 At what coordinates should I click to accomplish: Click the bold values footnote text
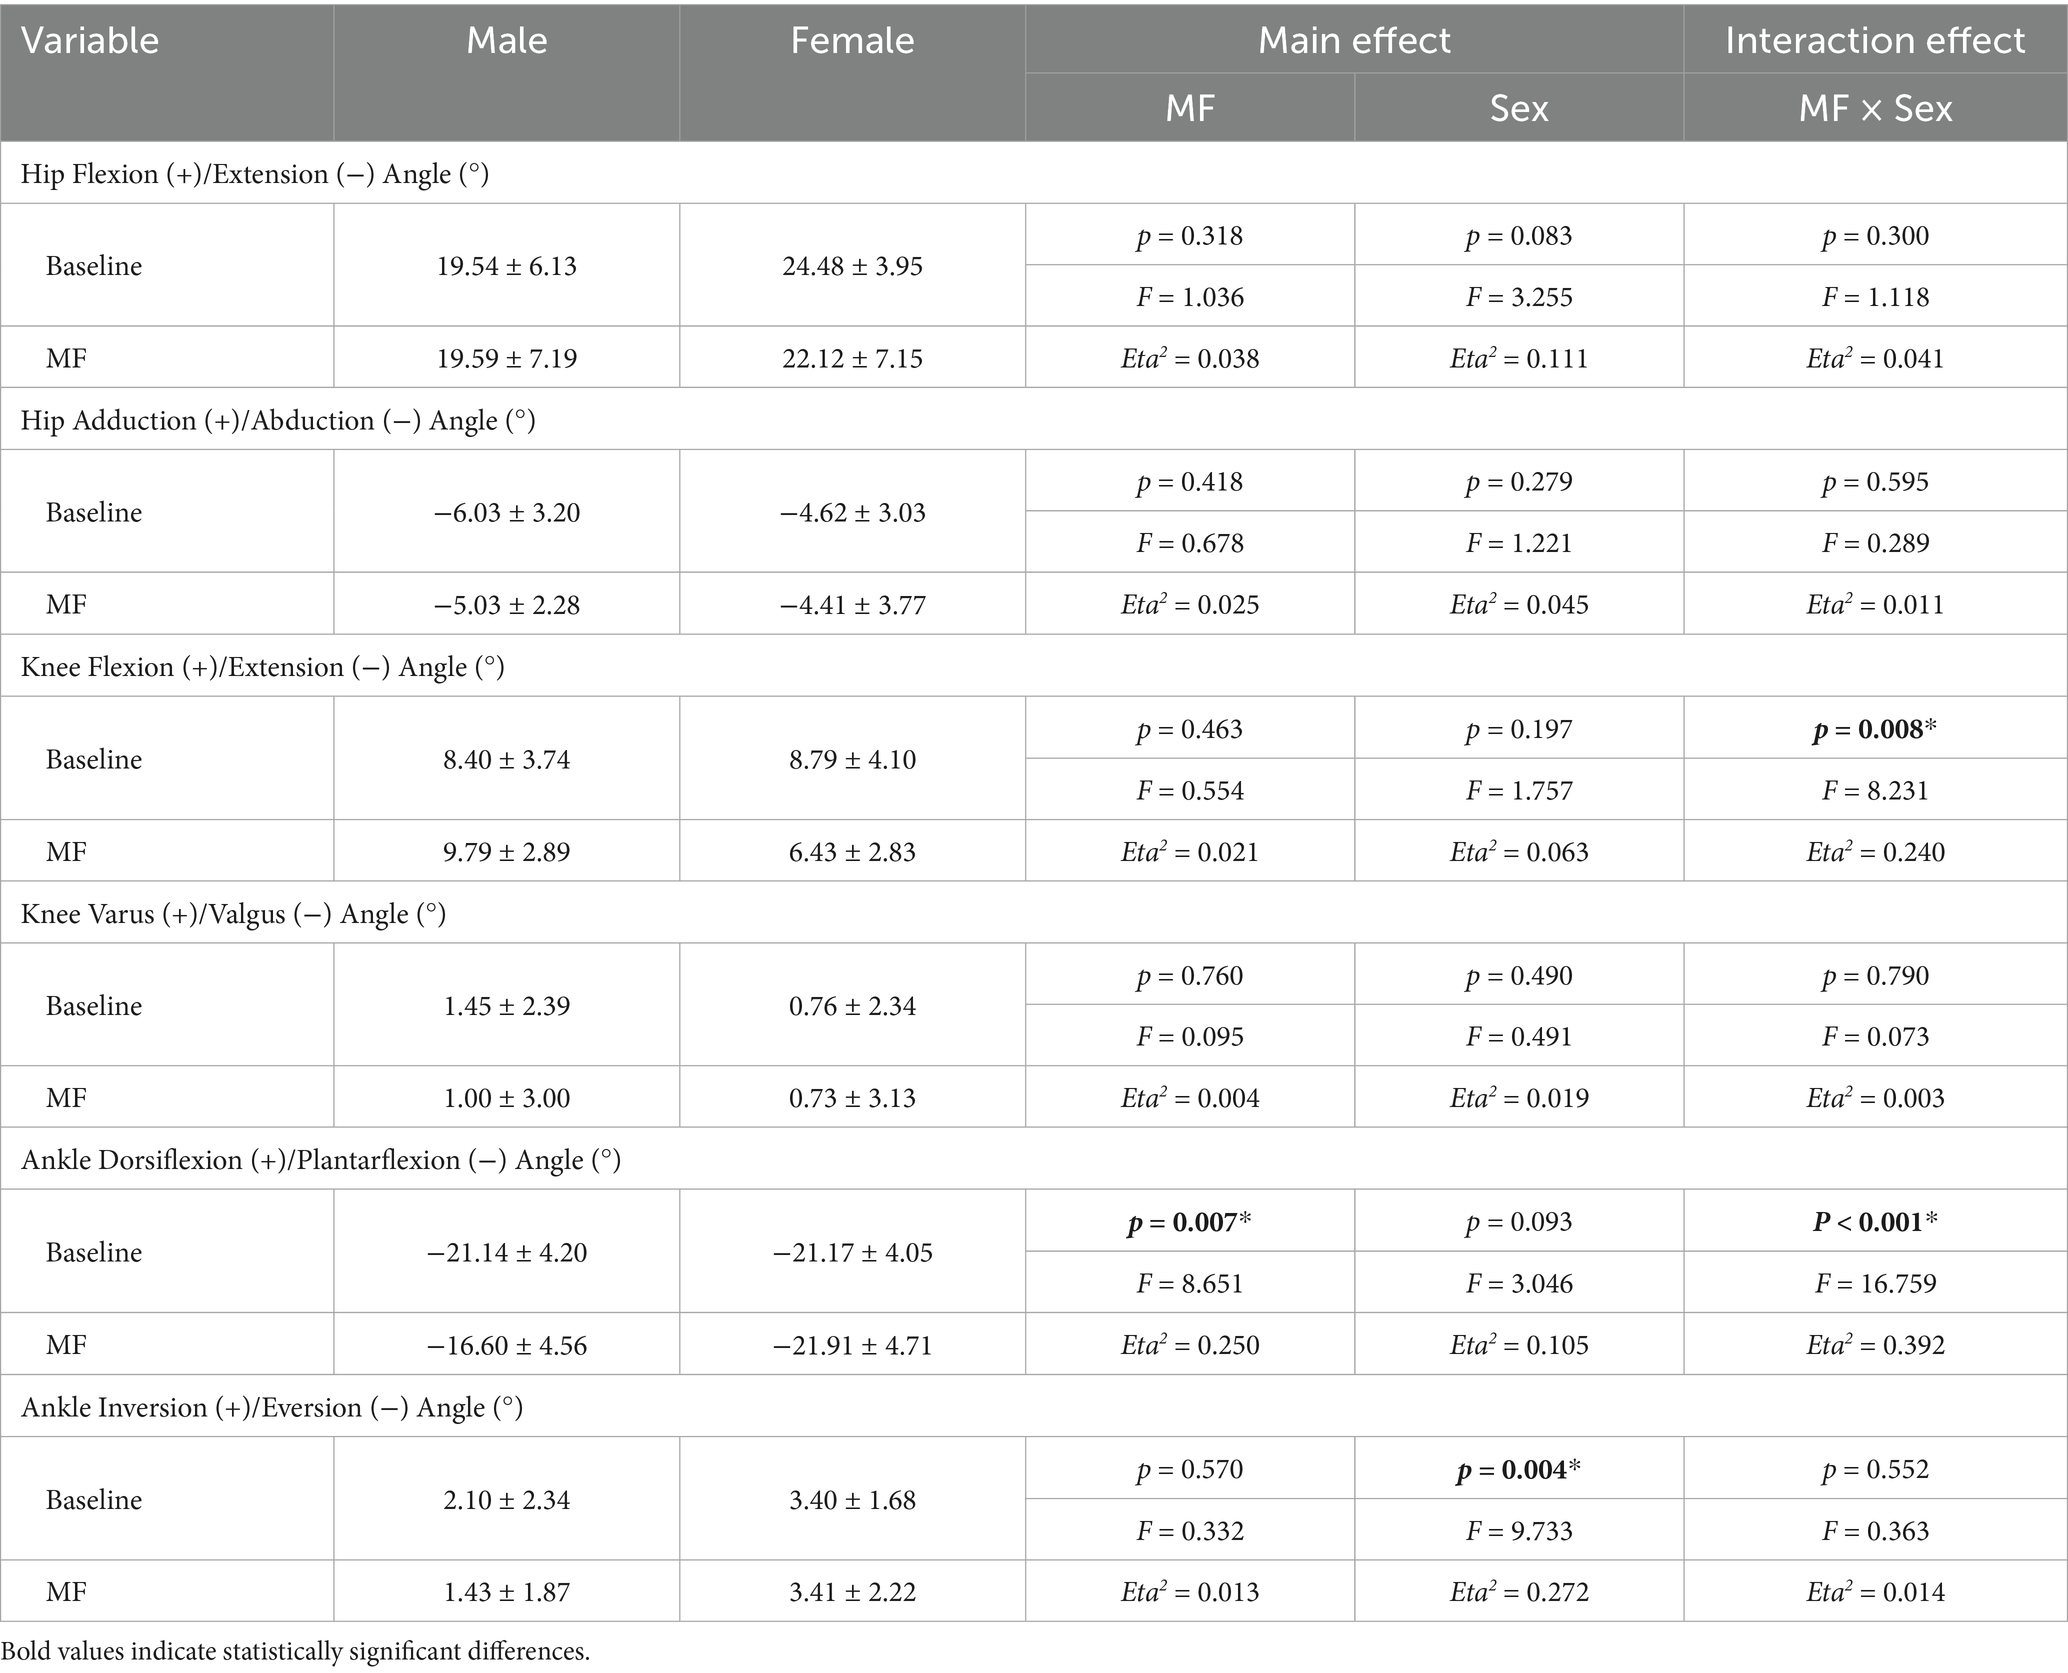pos(296,1652)
